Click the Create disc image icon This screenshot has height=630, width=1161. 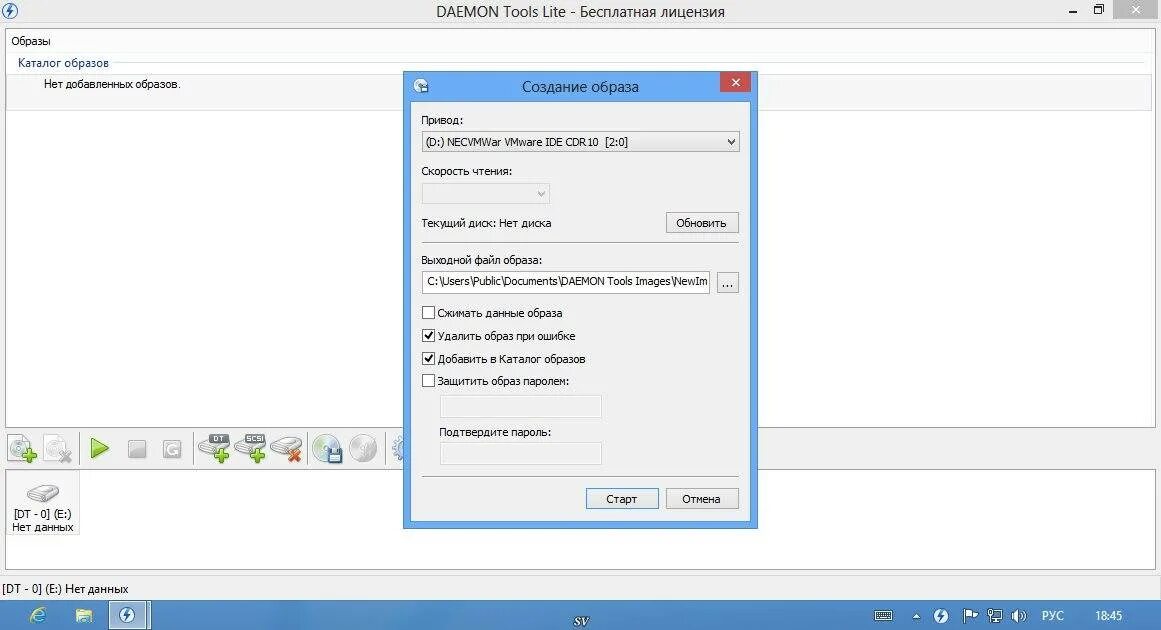[x=327, y=449]
